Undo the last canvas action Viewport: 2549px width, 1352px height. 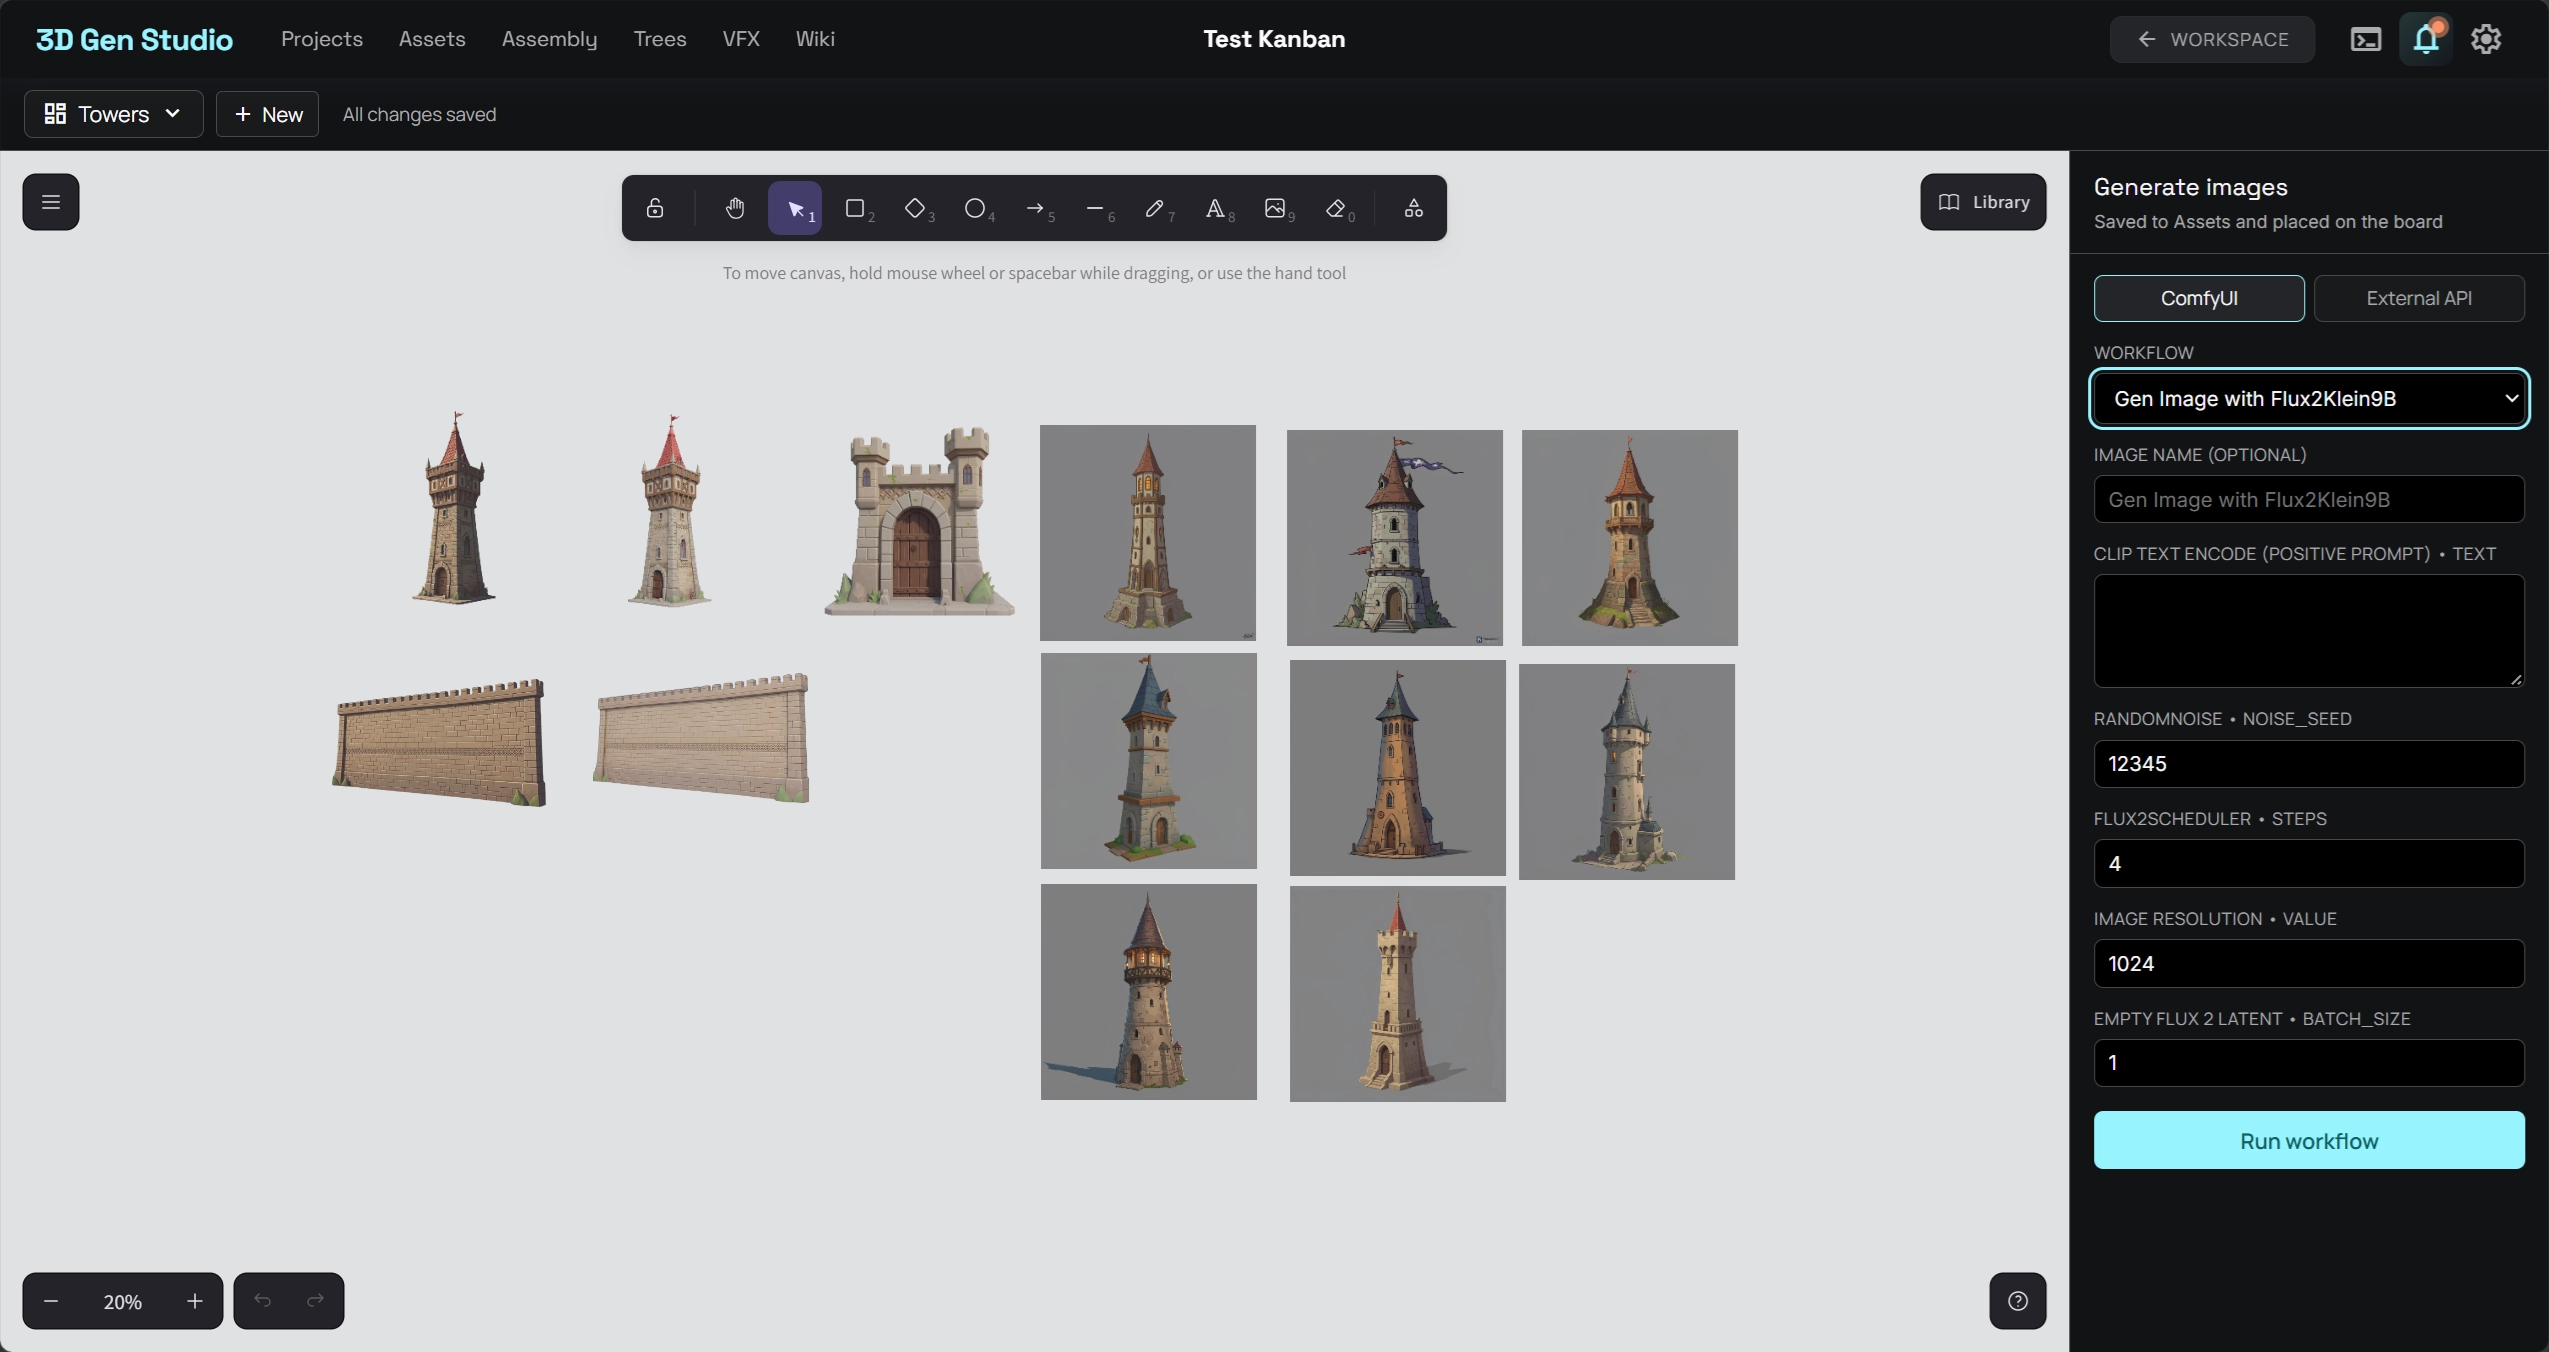point(262,1300)
